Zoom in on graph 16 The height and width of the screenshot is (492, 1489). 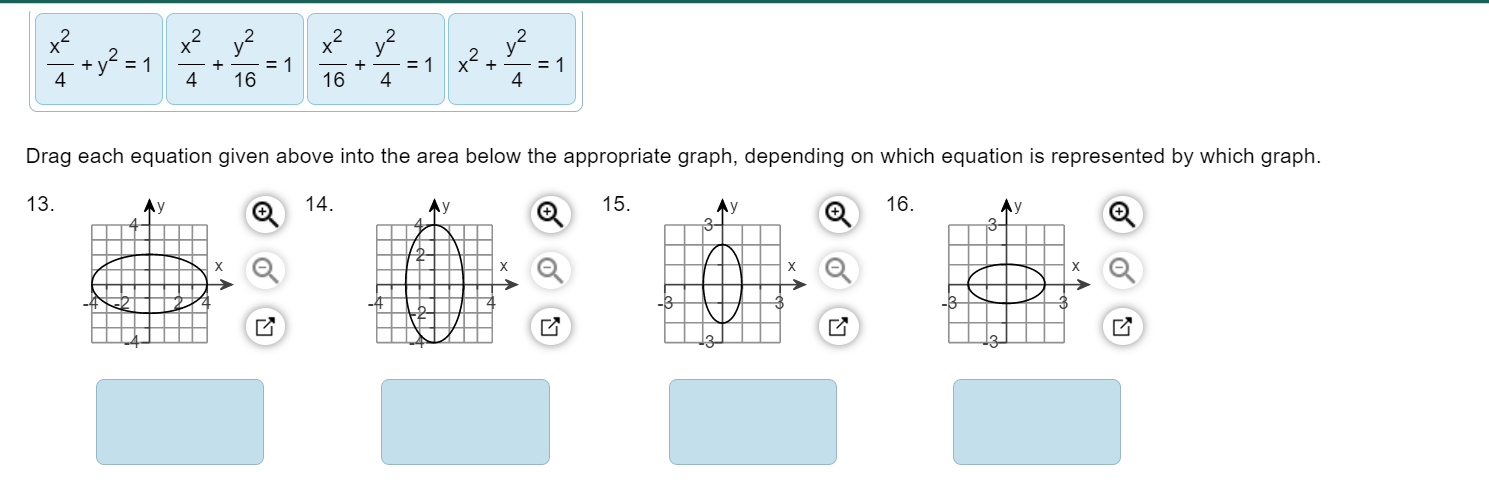1121,212
